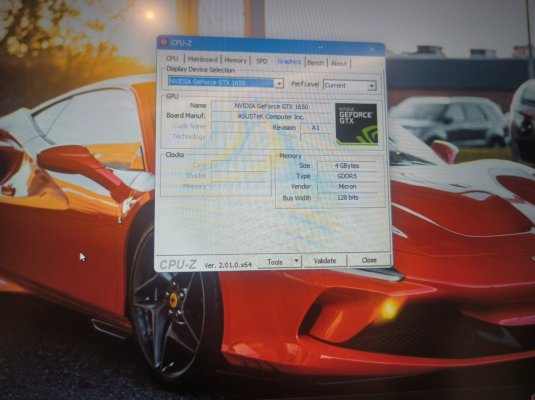Screen dimensions: 535x400
Task: Switch to the SPD tab
Action: [261, 61]
